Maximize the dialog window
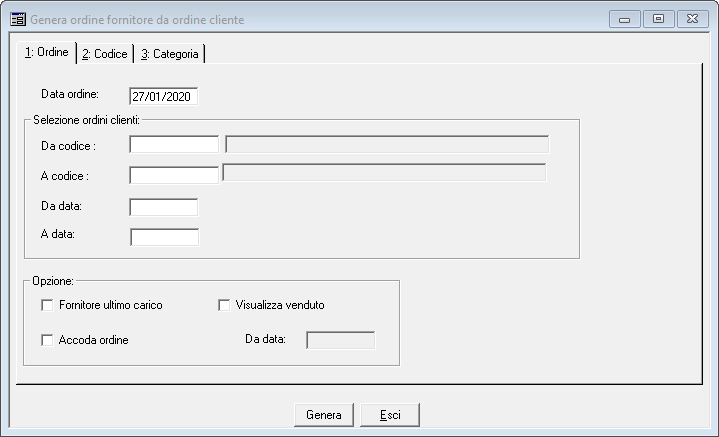The image size is (719, 437). click(658, 19)
